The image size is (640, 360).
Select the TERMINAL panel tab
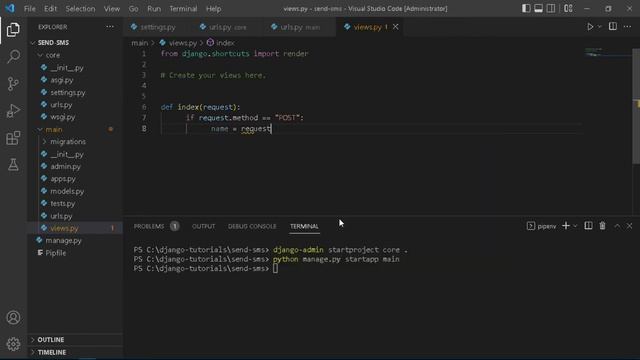coord(304,226)
